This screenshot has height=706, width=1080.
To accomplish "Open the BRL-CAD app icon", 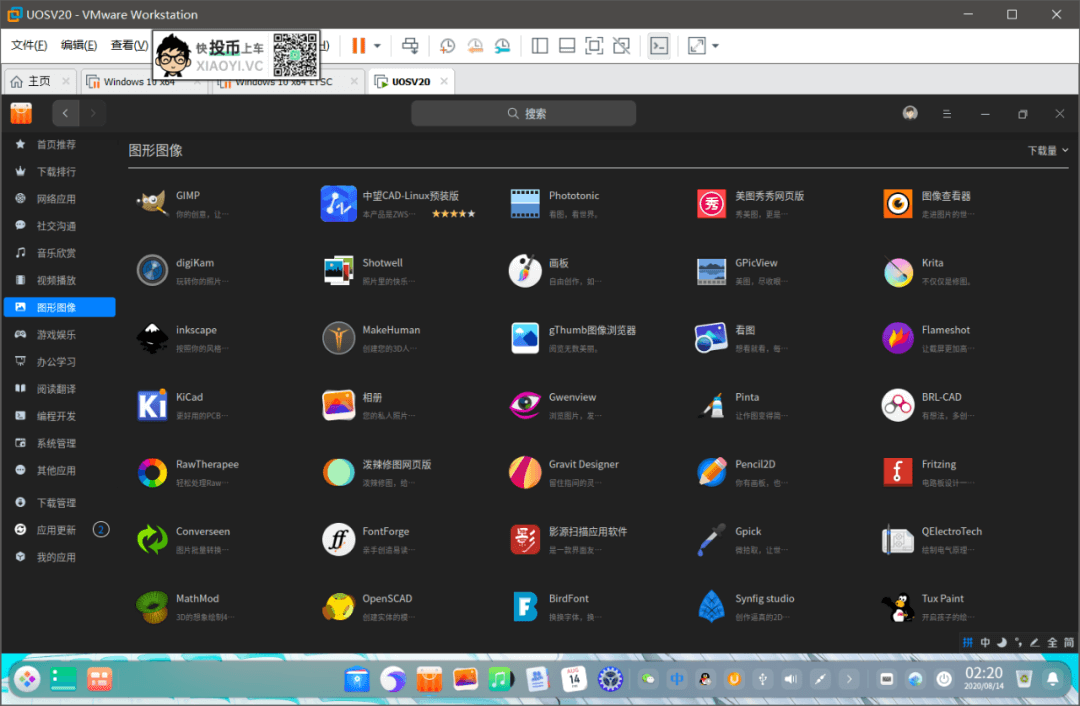I will (898, 404).
